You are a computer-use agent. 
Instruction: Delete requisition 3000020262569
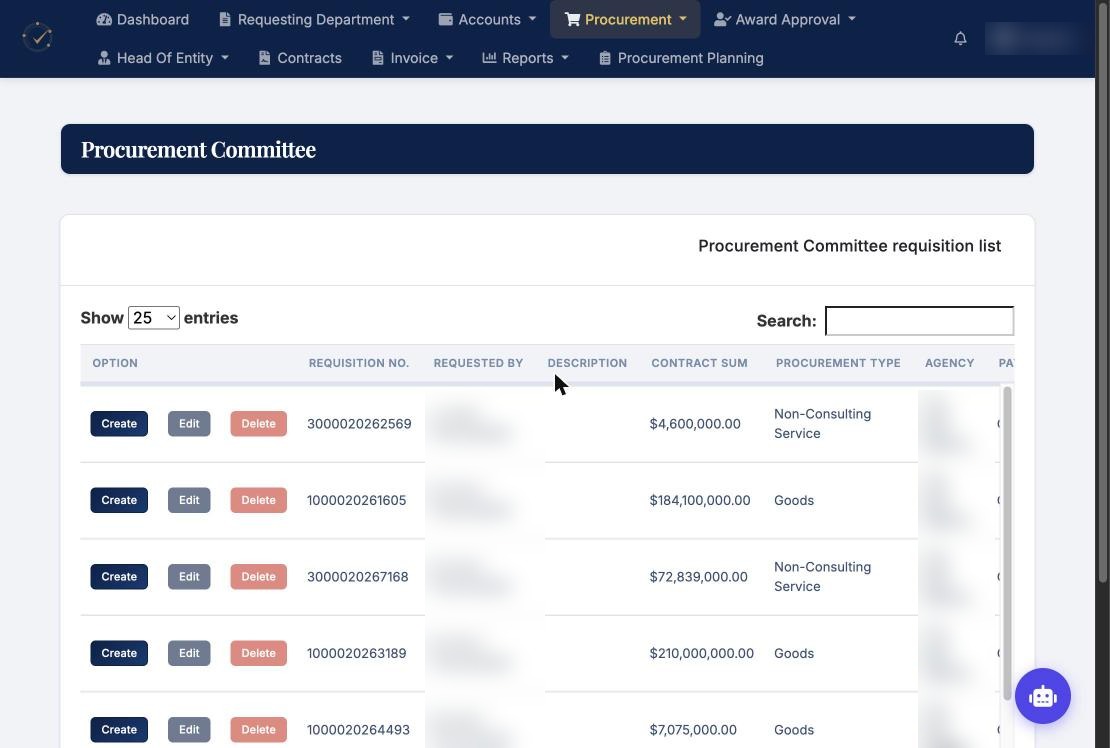258,424
